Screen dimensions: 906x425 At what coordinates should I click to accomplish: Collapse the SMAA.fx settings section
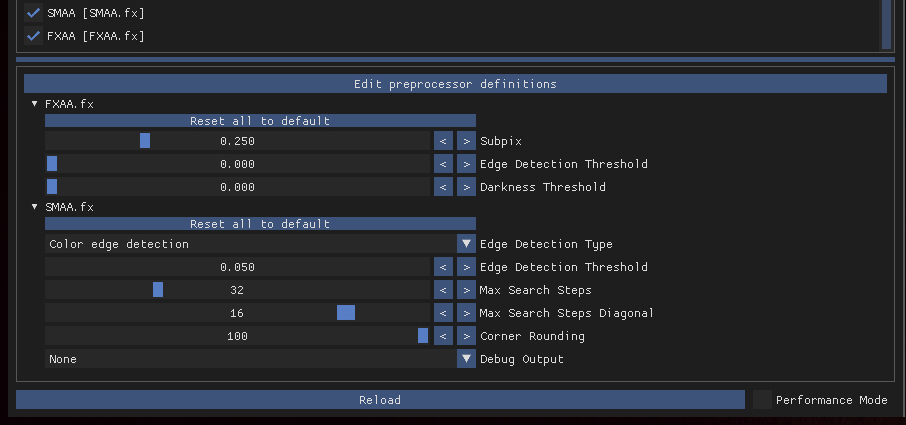coord(35,207)
